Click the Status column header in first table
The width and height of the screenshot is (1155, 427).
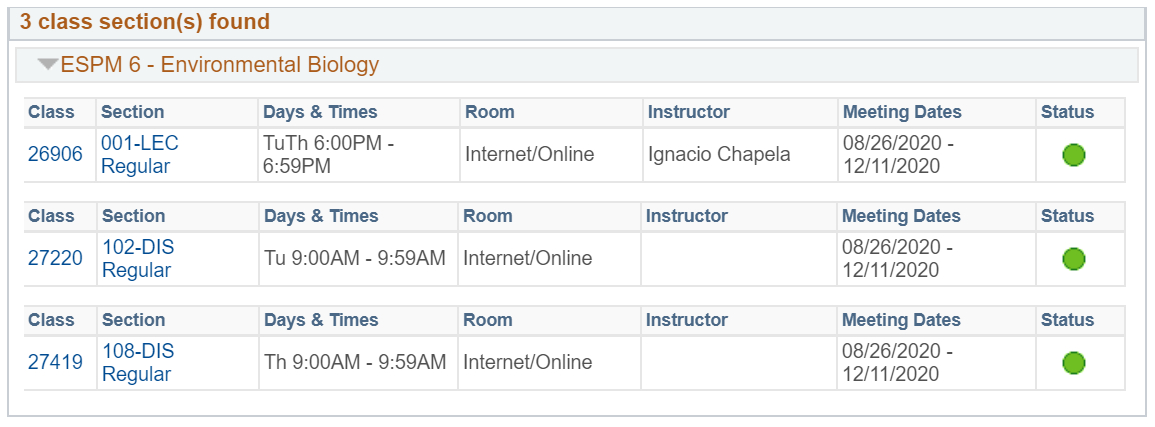click(1067, 112)
